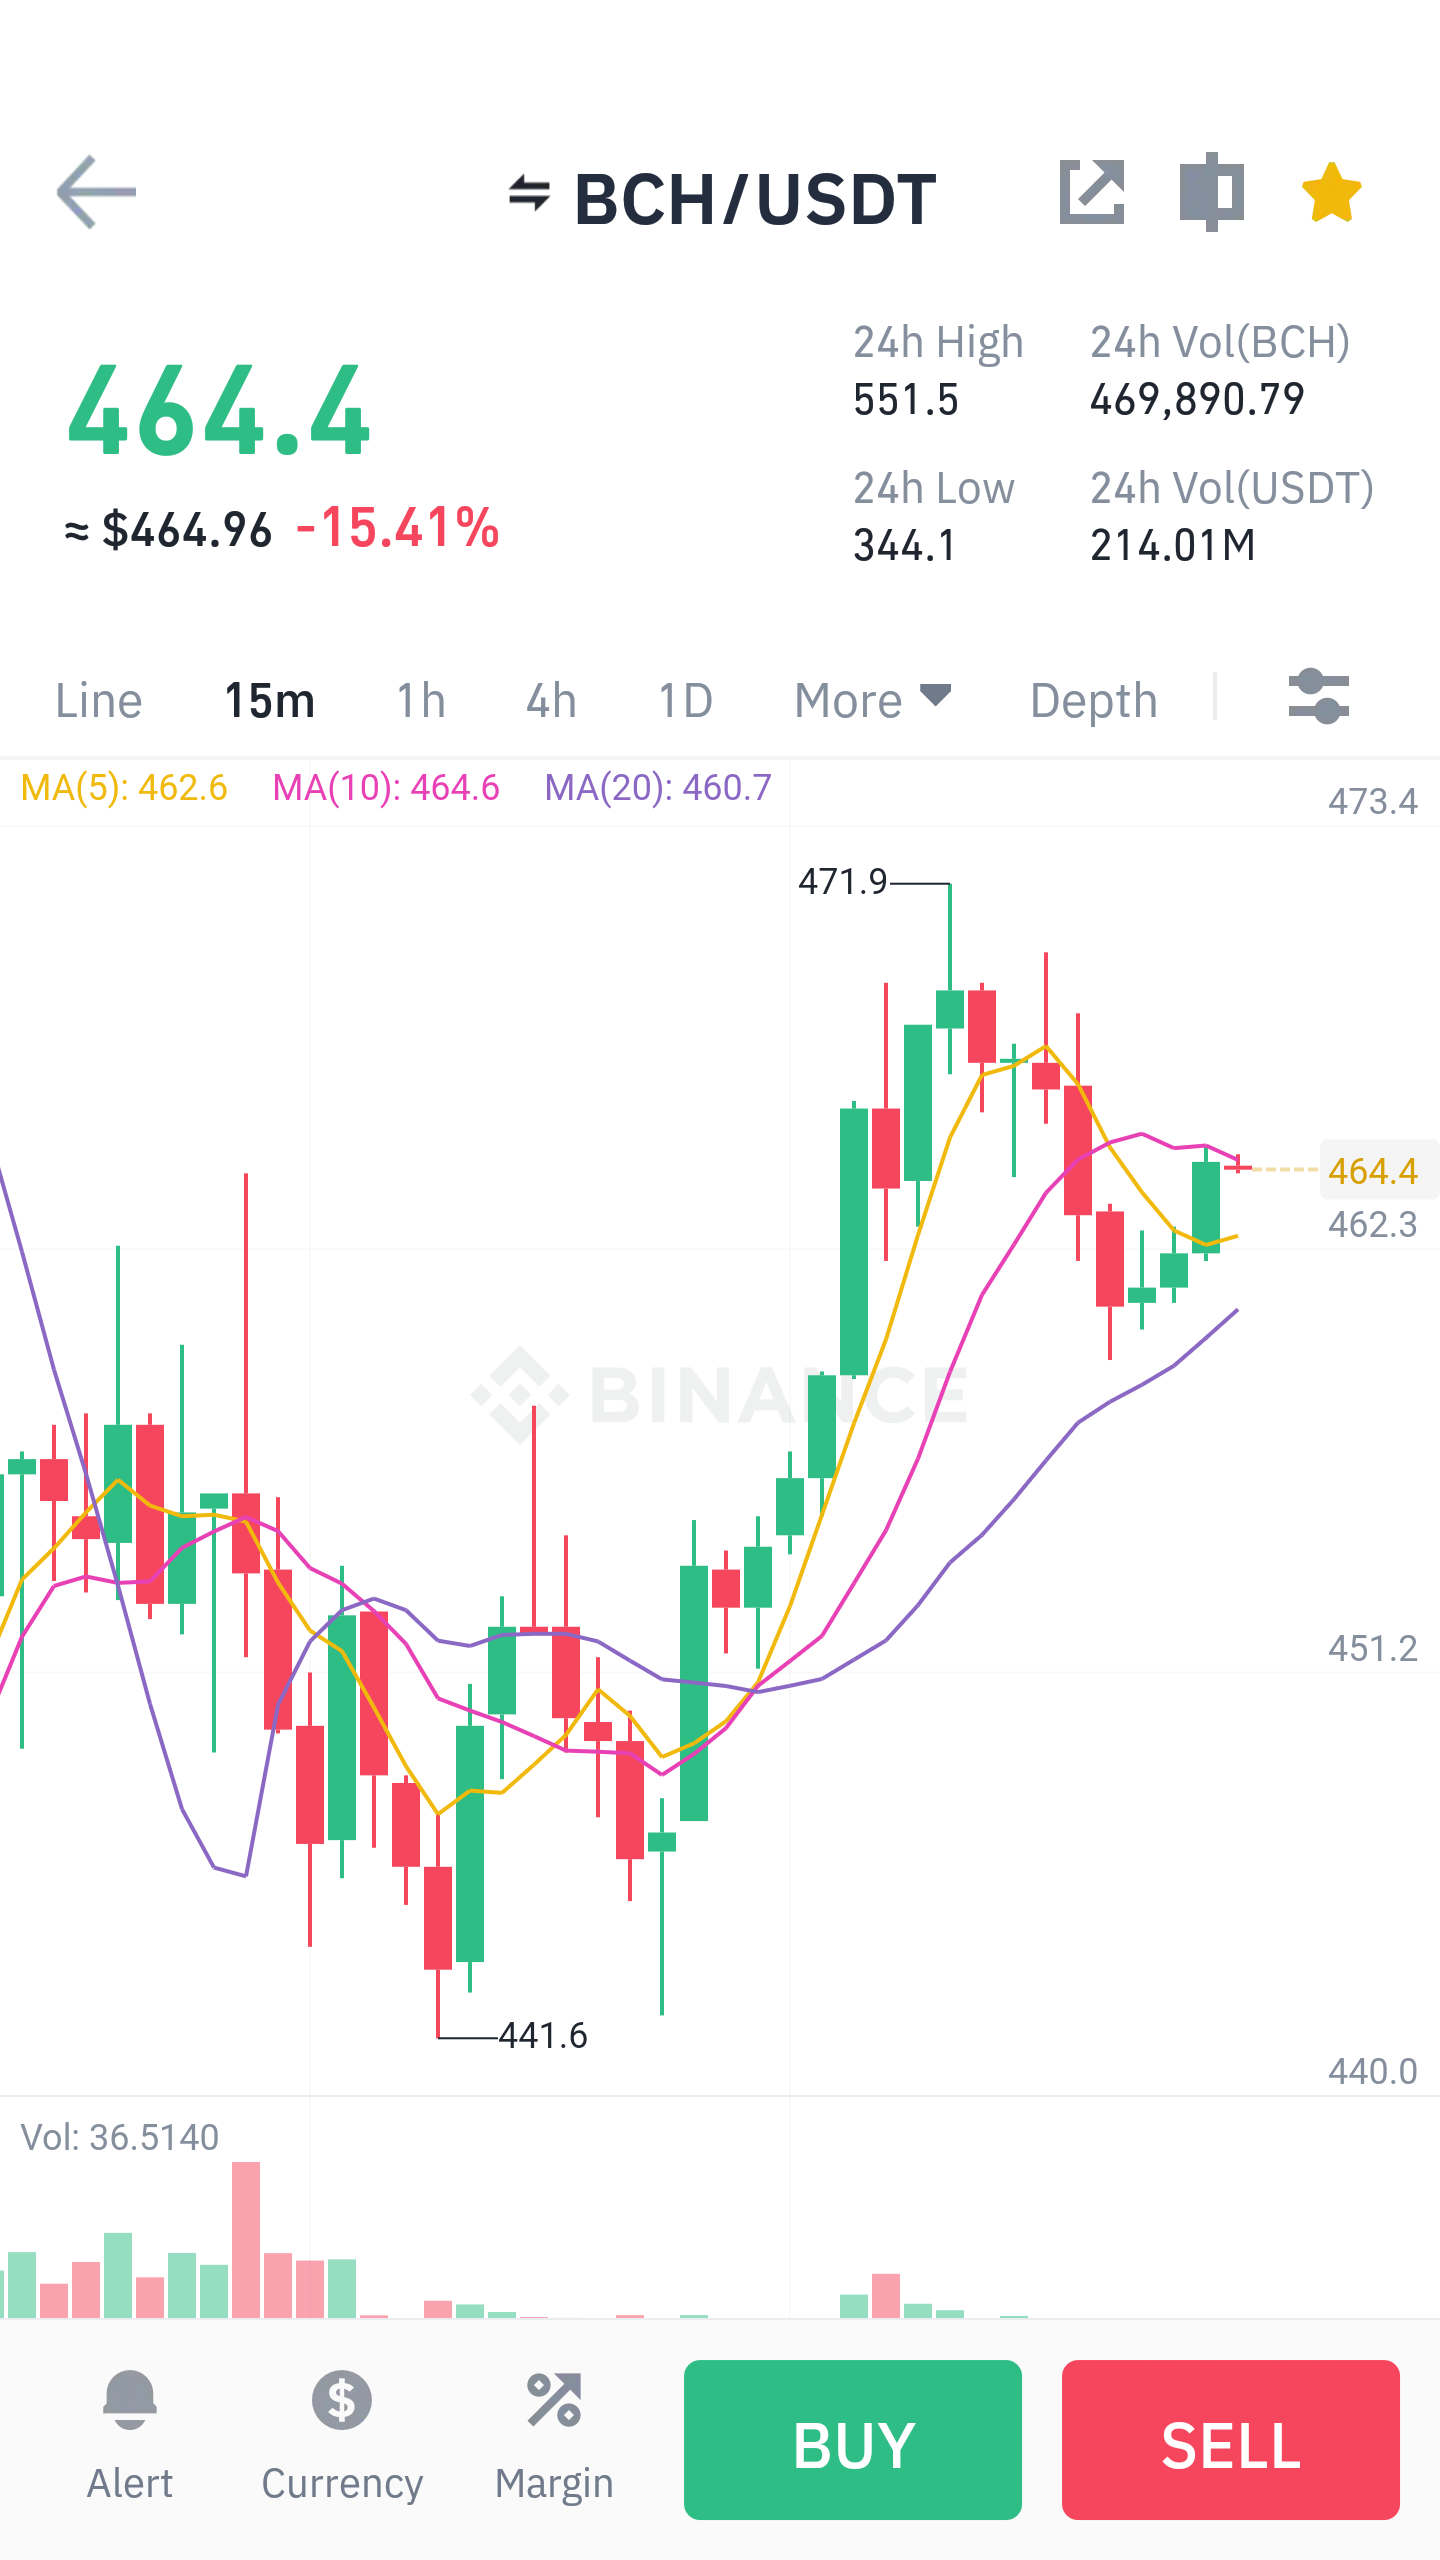Tap the red SELL button
The image size is (1440, 2560).
1231,2440
